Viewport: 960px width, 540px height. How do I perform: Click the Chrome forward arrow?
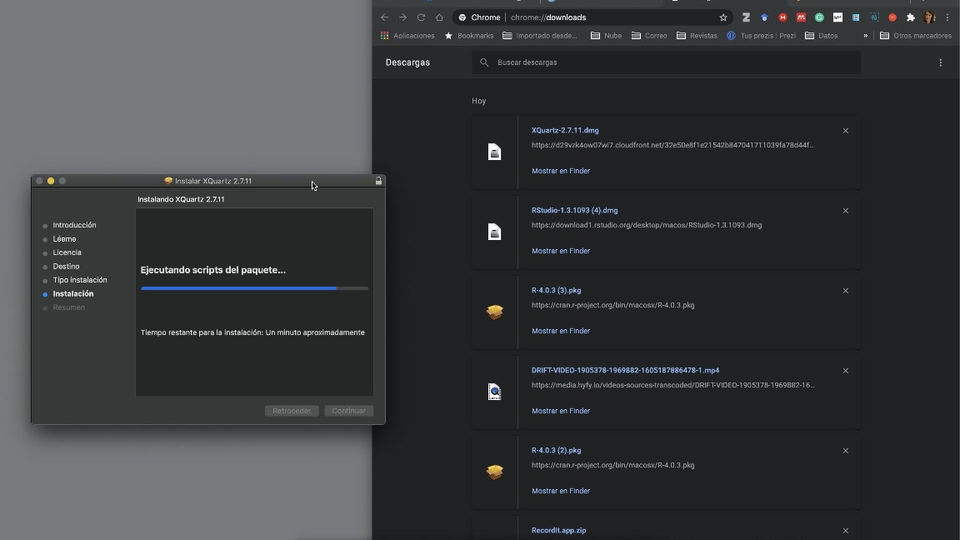[403, 18]
